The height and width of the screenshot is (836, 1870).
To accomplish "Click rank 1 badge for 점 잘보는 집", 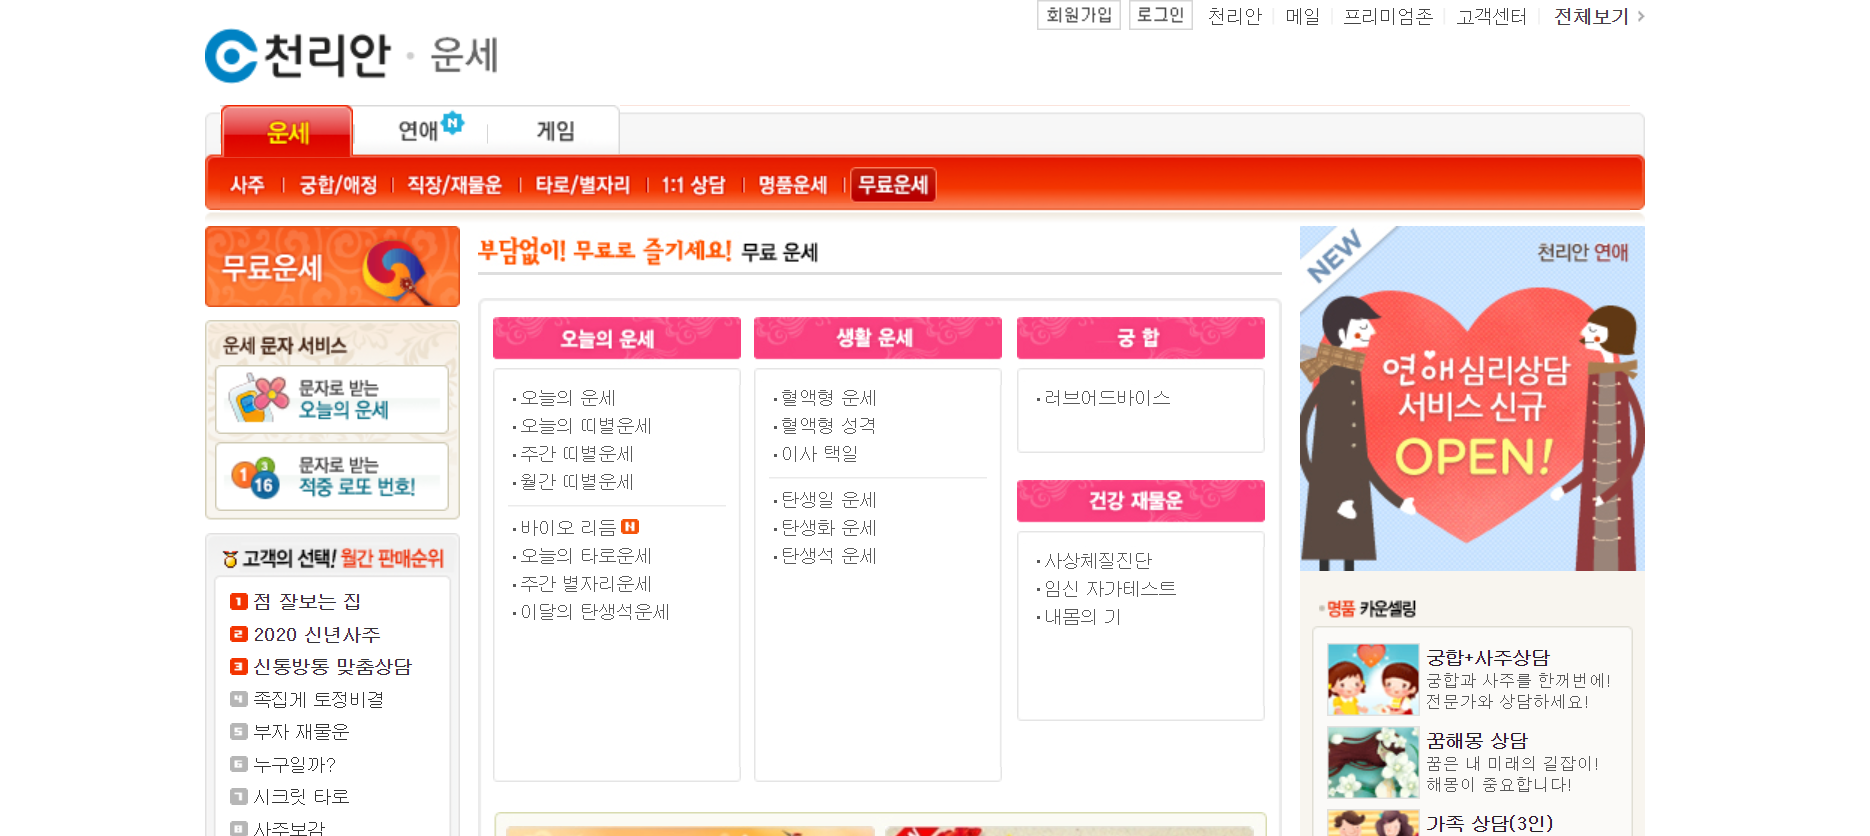I will point(238,601).
